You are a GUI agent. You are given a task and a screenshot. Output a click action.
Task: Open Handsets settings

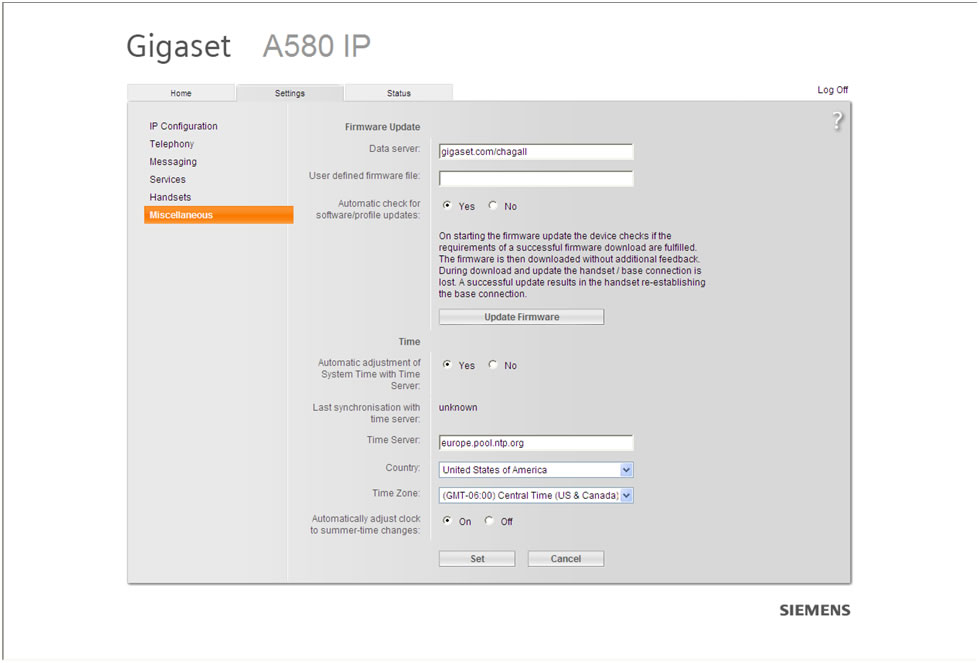(170, 197)
